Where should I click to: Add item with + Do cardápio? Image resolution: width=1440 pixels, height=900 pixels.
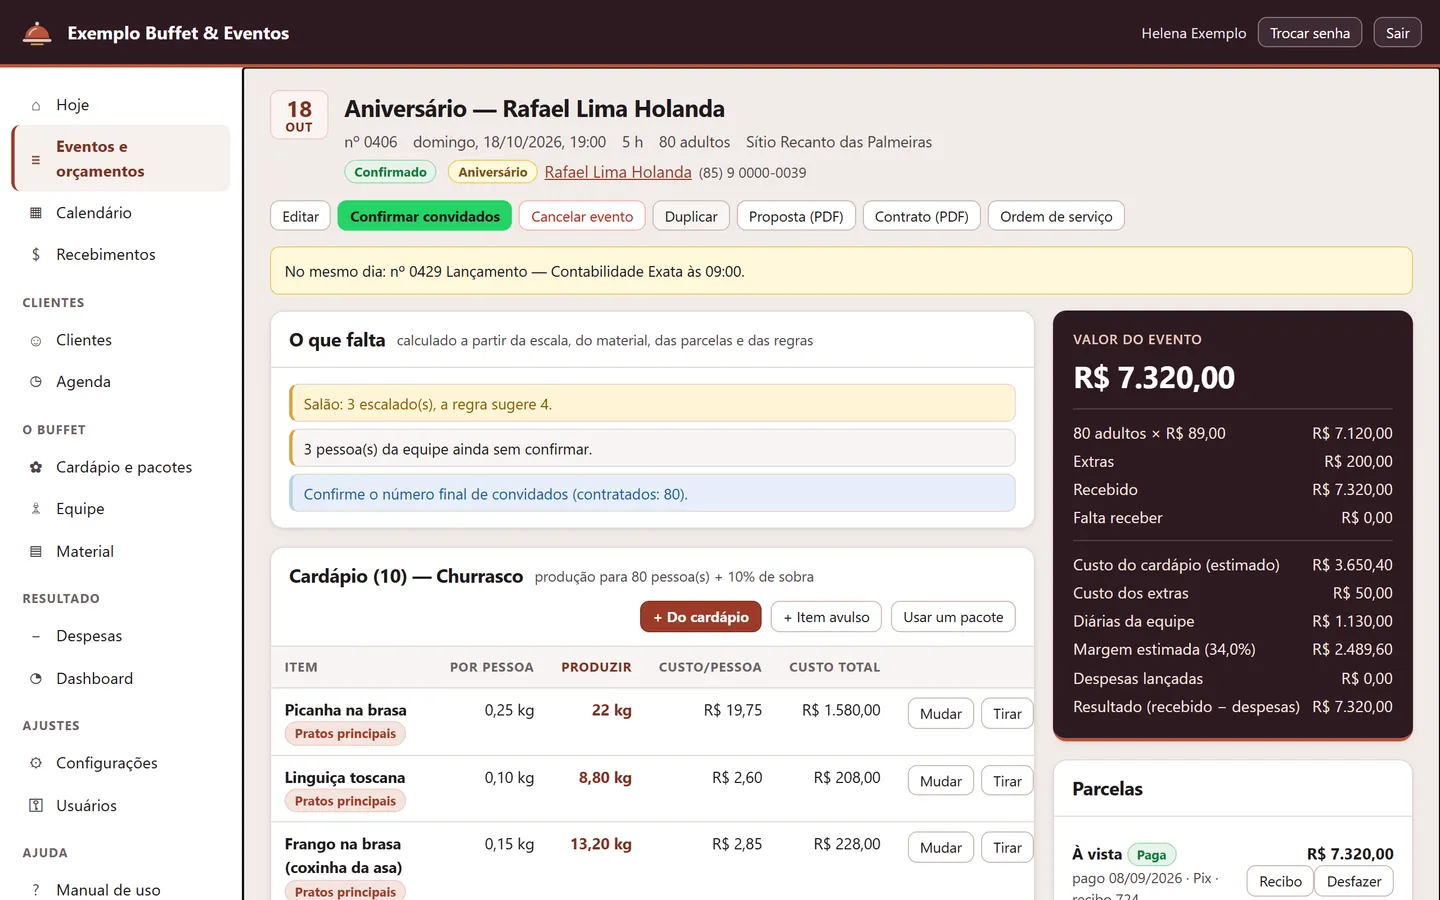click(x=701, y=617)
